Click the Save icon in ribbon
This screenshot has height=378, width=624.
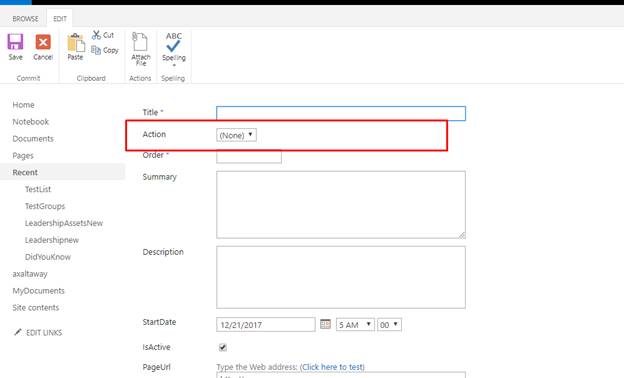[16, 42]
